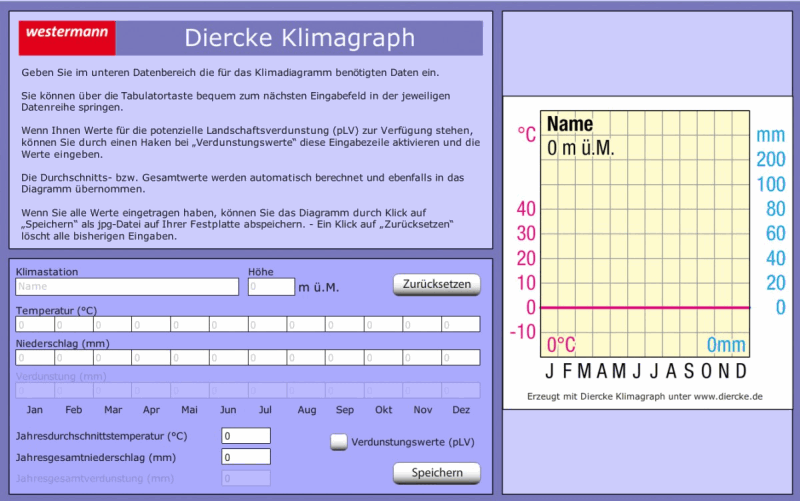
Task: Focus the June Niederschlag field
Action: point(229,358)
